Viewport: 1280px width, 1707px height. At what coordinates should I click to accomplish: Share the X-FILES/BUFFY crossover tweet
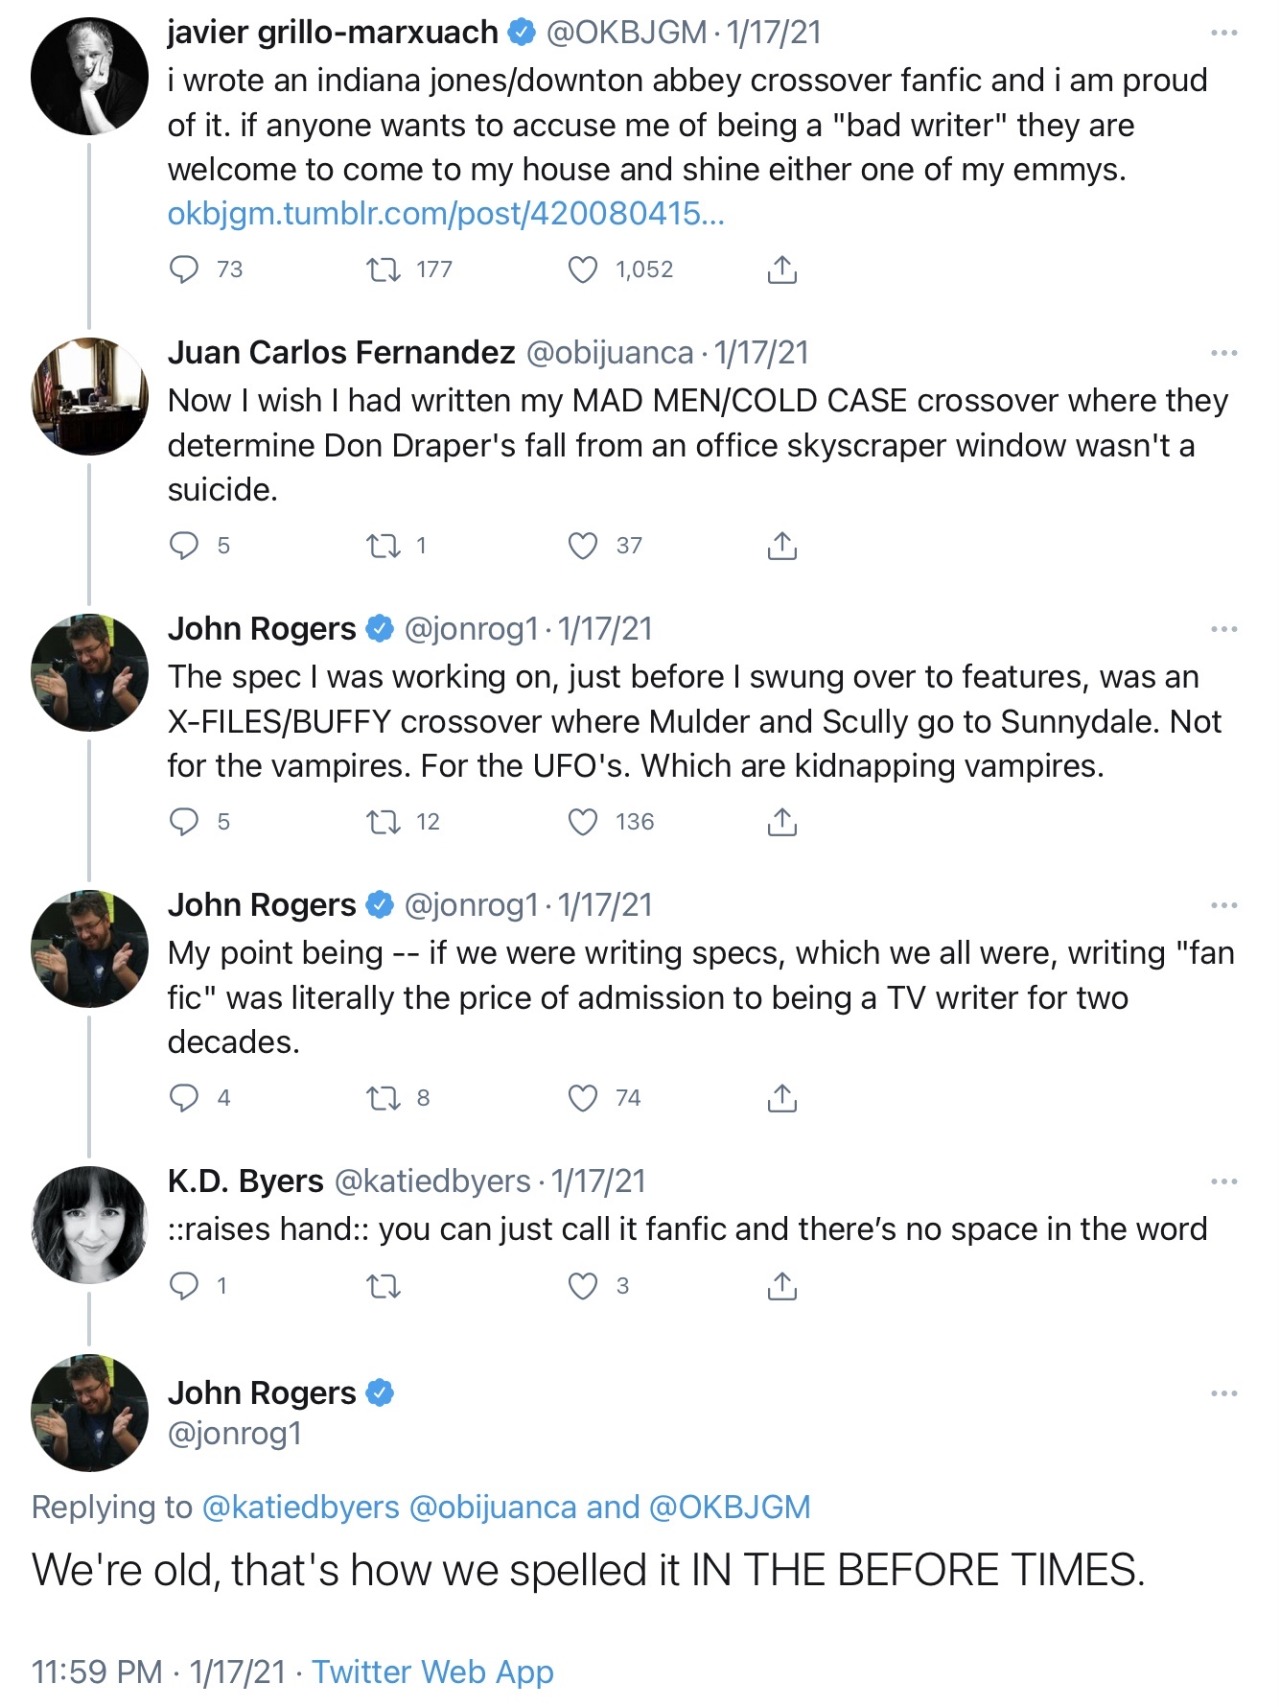pyautogui.click(x=781, y=822)
